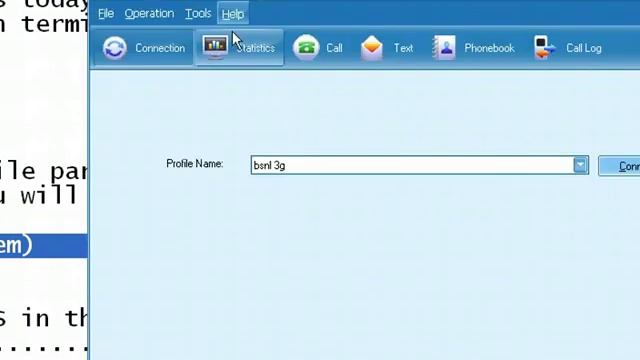Open the Operation menu

pos(149,13)
